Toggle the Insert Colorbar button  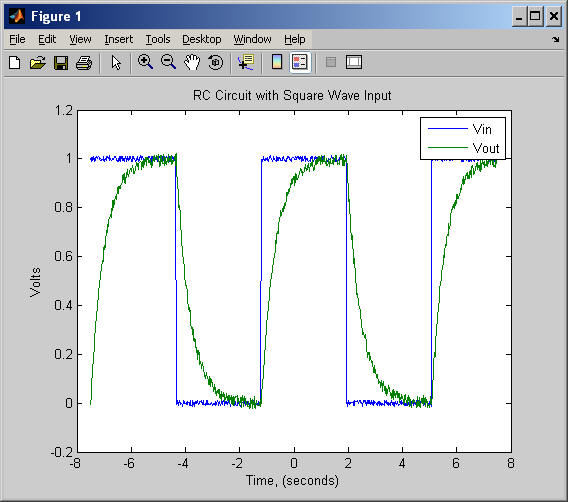click(277, 62)
